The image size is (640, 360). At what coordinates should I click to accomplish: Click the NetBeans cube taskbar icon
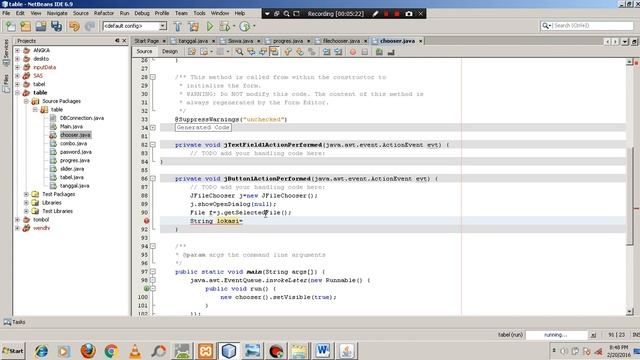[229, 351]
